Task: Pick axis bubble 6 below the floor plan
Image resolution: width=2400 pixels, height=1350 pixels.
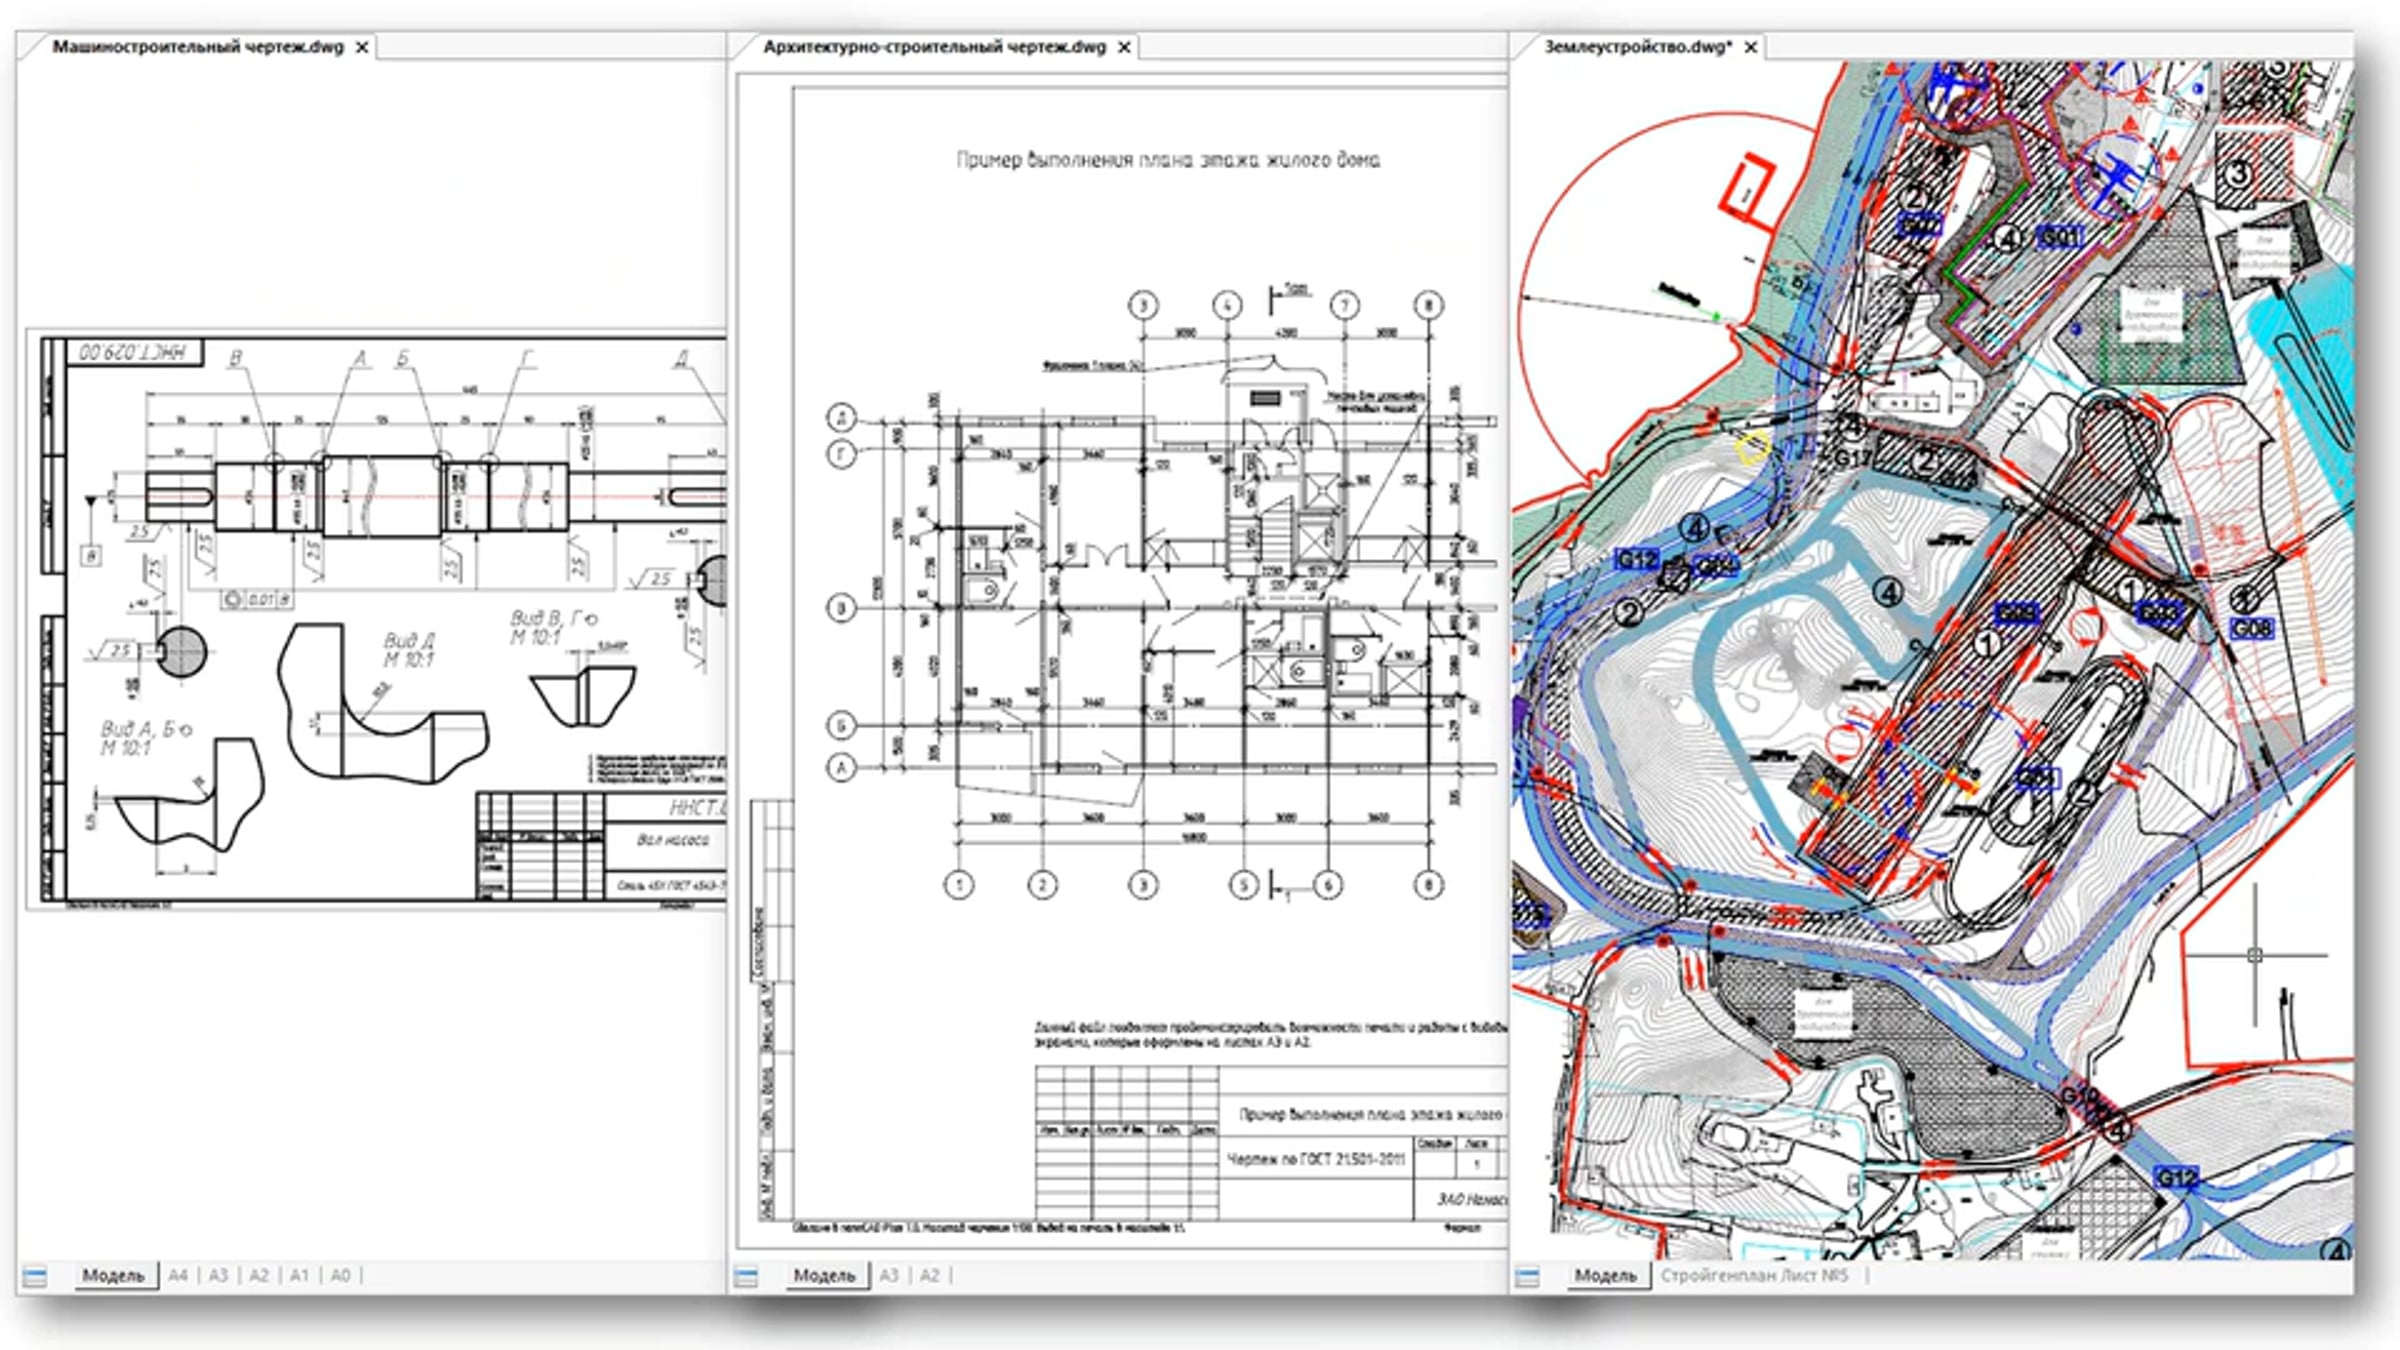Action: (1328, 885)
